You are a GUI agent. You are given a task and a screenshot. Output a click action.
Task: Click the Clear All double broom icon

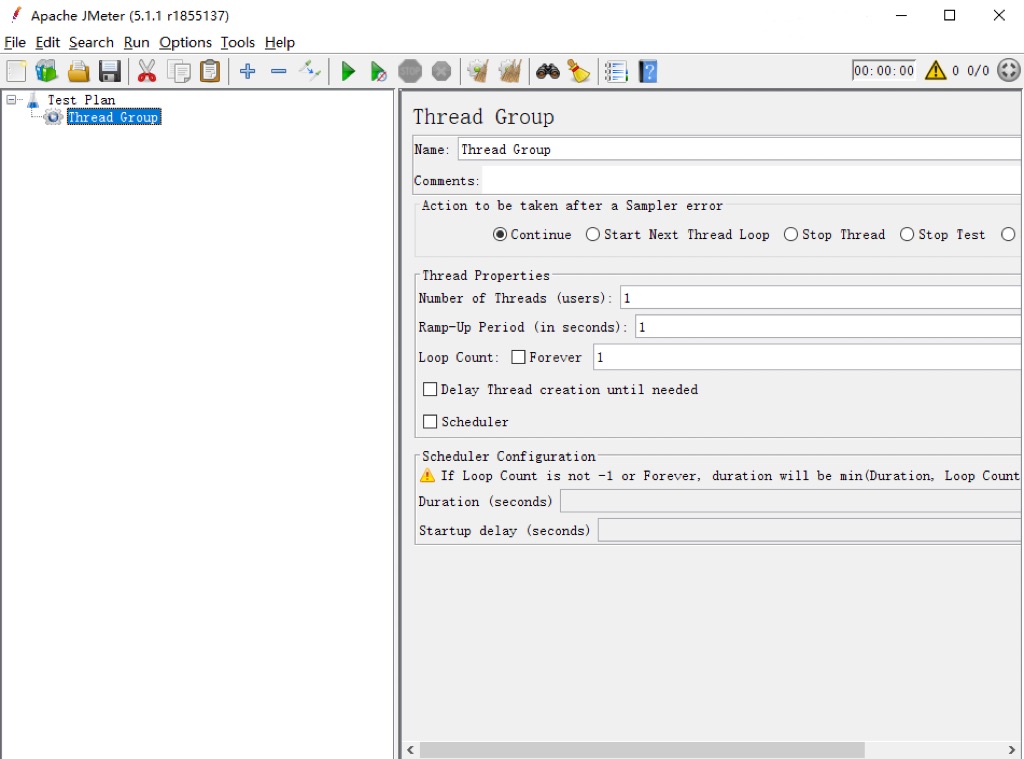coord(510,71)
